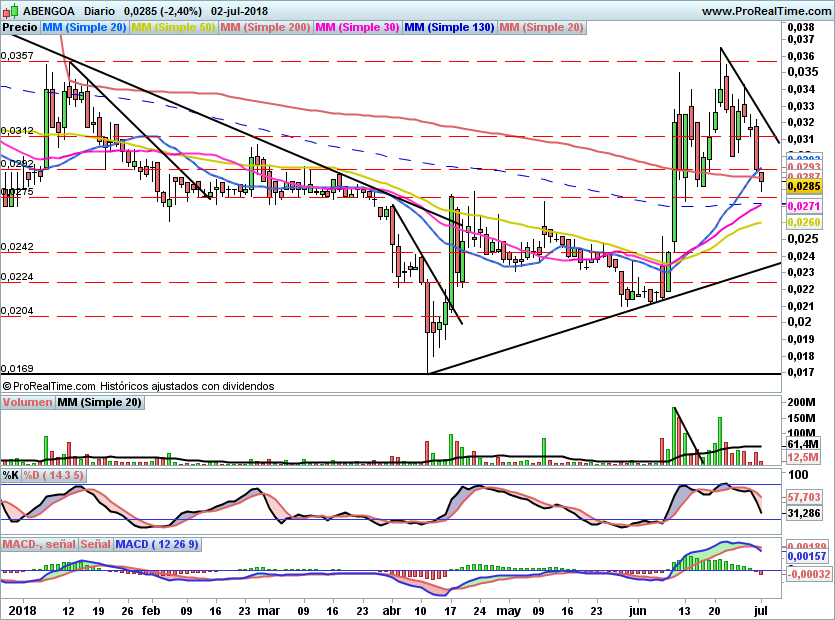
Task: Click the candlestick chart icon beside ABENGOA
Action: pos(9,10)
